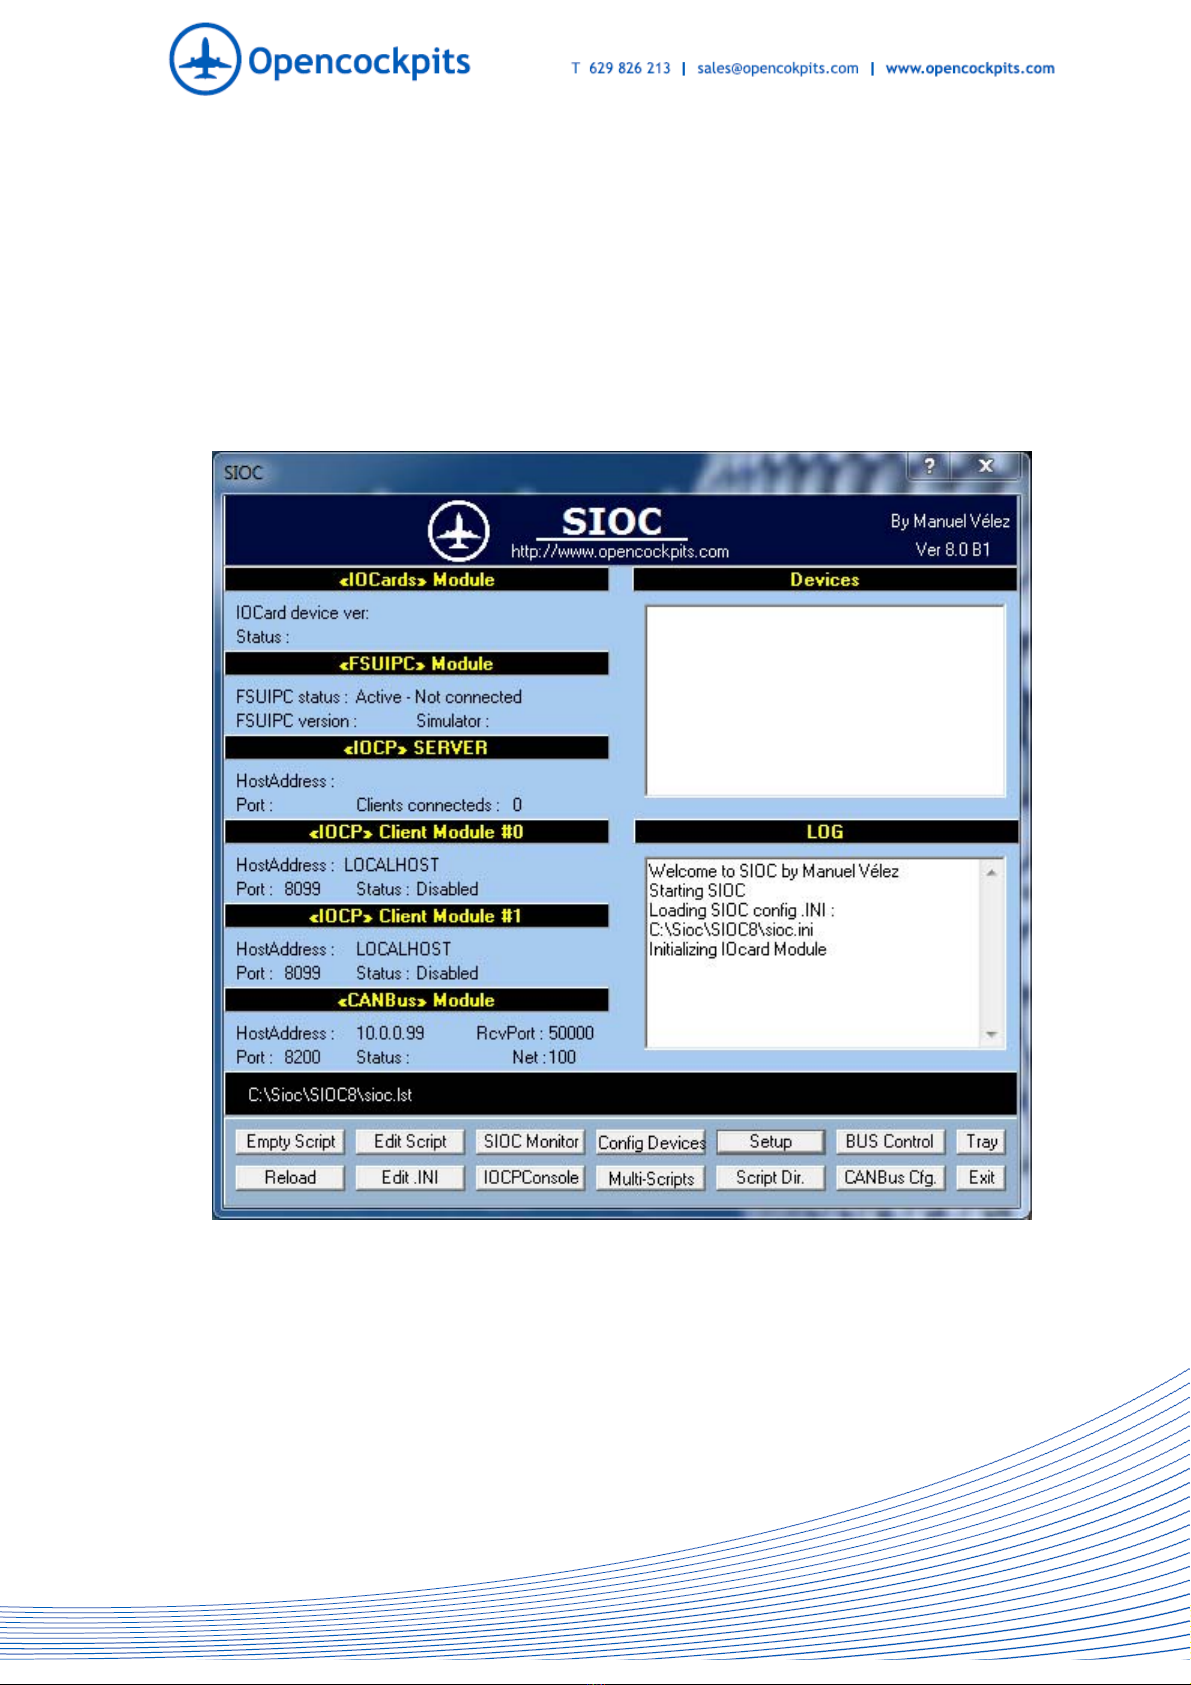
Task: Click the Exit button
Action: pos(981,1178)
